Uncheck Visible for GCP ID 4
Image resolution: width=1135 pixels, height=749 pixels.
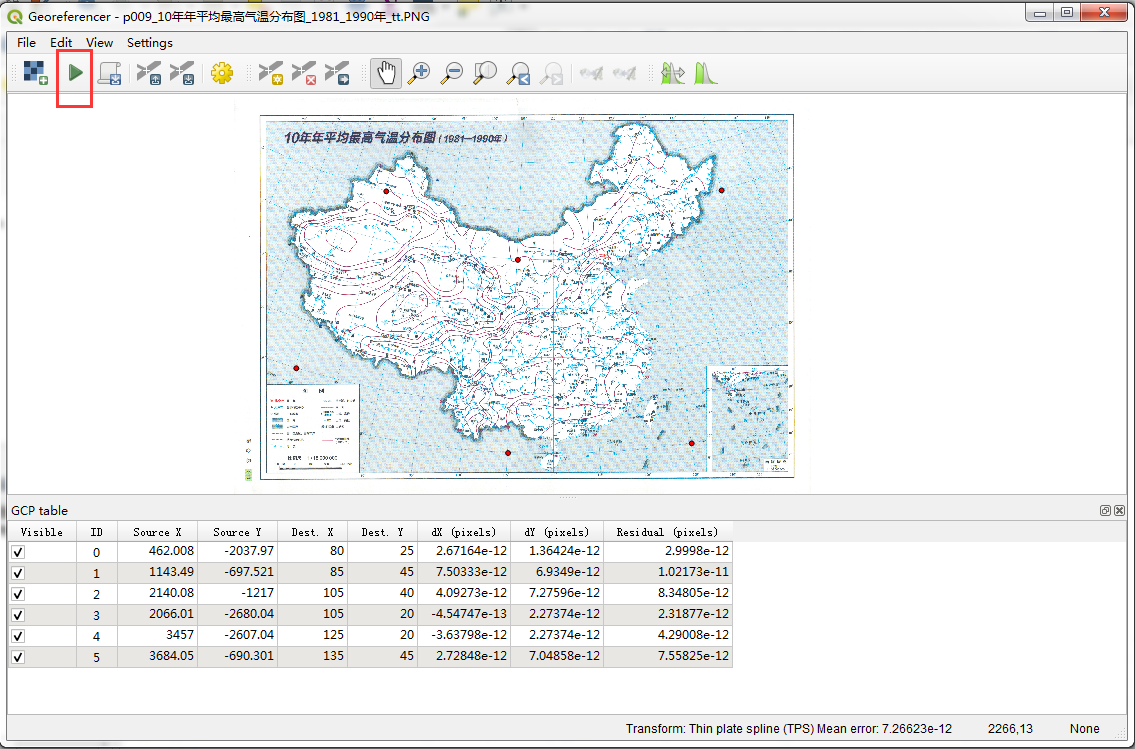(x=18, y=636)
